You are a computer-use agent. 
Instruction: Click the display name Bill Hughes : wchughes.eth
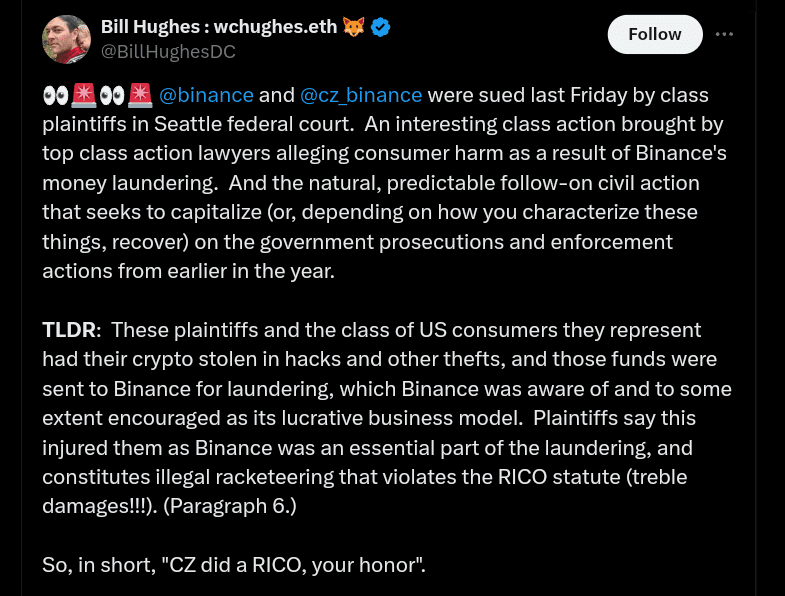click(219, 27)
